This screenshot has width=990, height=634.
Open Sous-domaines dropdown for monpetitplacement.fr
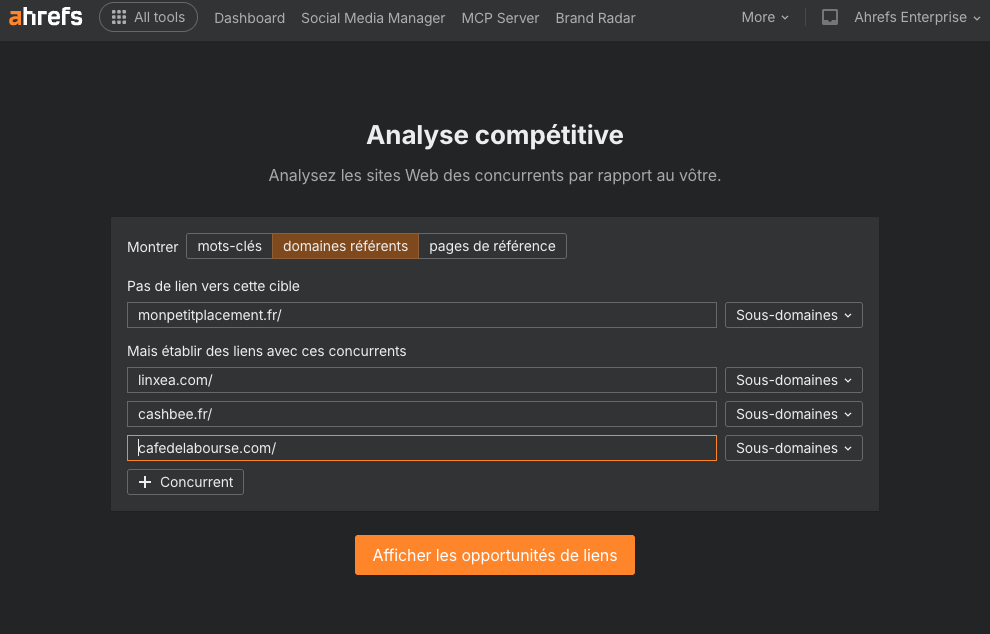point(793,315)
